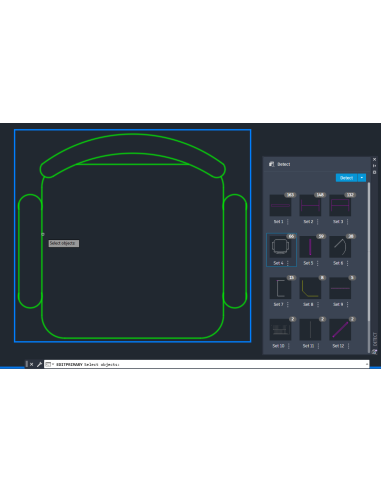Open command line customize wrench icon
Image resolution: width=381 pixels, height=492 pixels.
pyautogui.click(x=39, y=364)
